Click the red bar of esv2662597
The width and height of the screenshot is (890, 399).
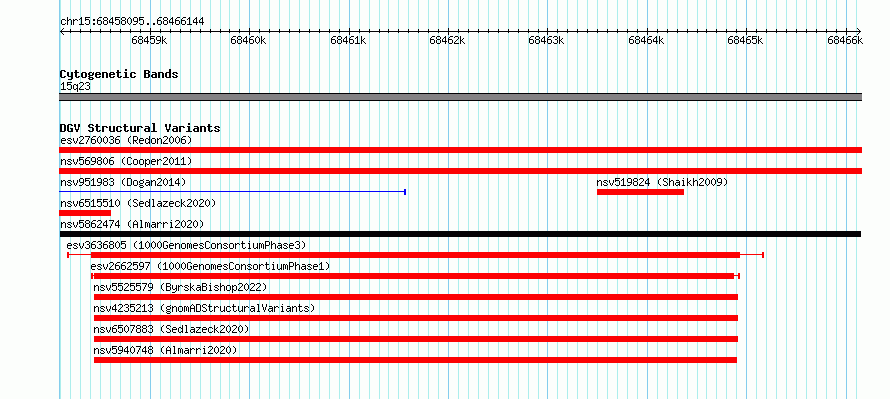(x=415, y=276)
